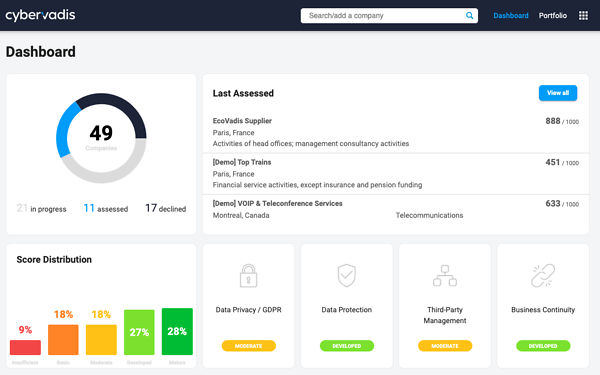Click the search magnifier icon
Image resolution: width=600 pixels, height=375 pixels.
pos(469,16)
